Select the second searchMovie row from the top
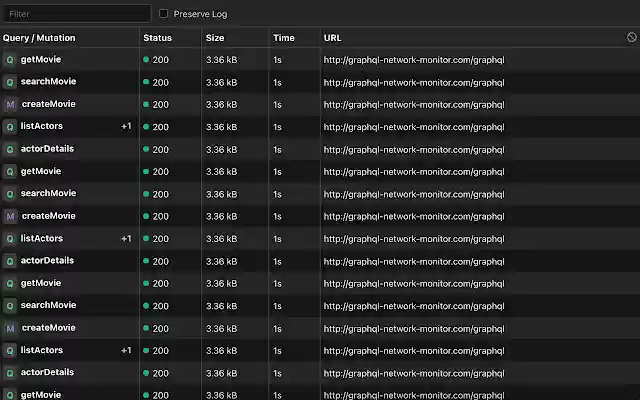 (x=320, y=194)
